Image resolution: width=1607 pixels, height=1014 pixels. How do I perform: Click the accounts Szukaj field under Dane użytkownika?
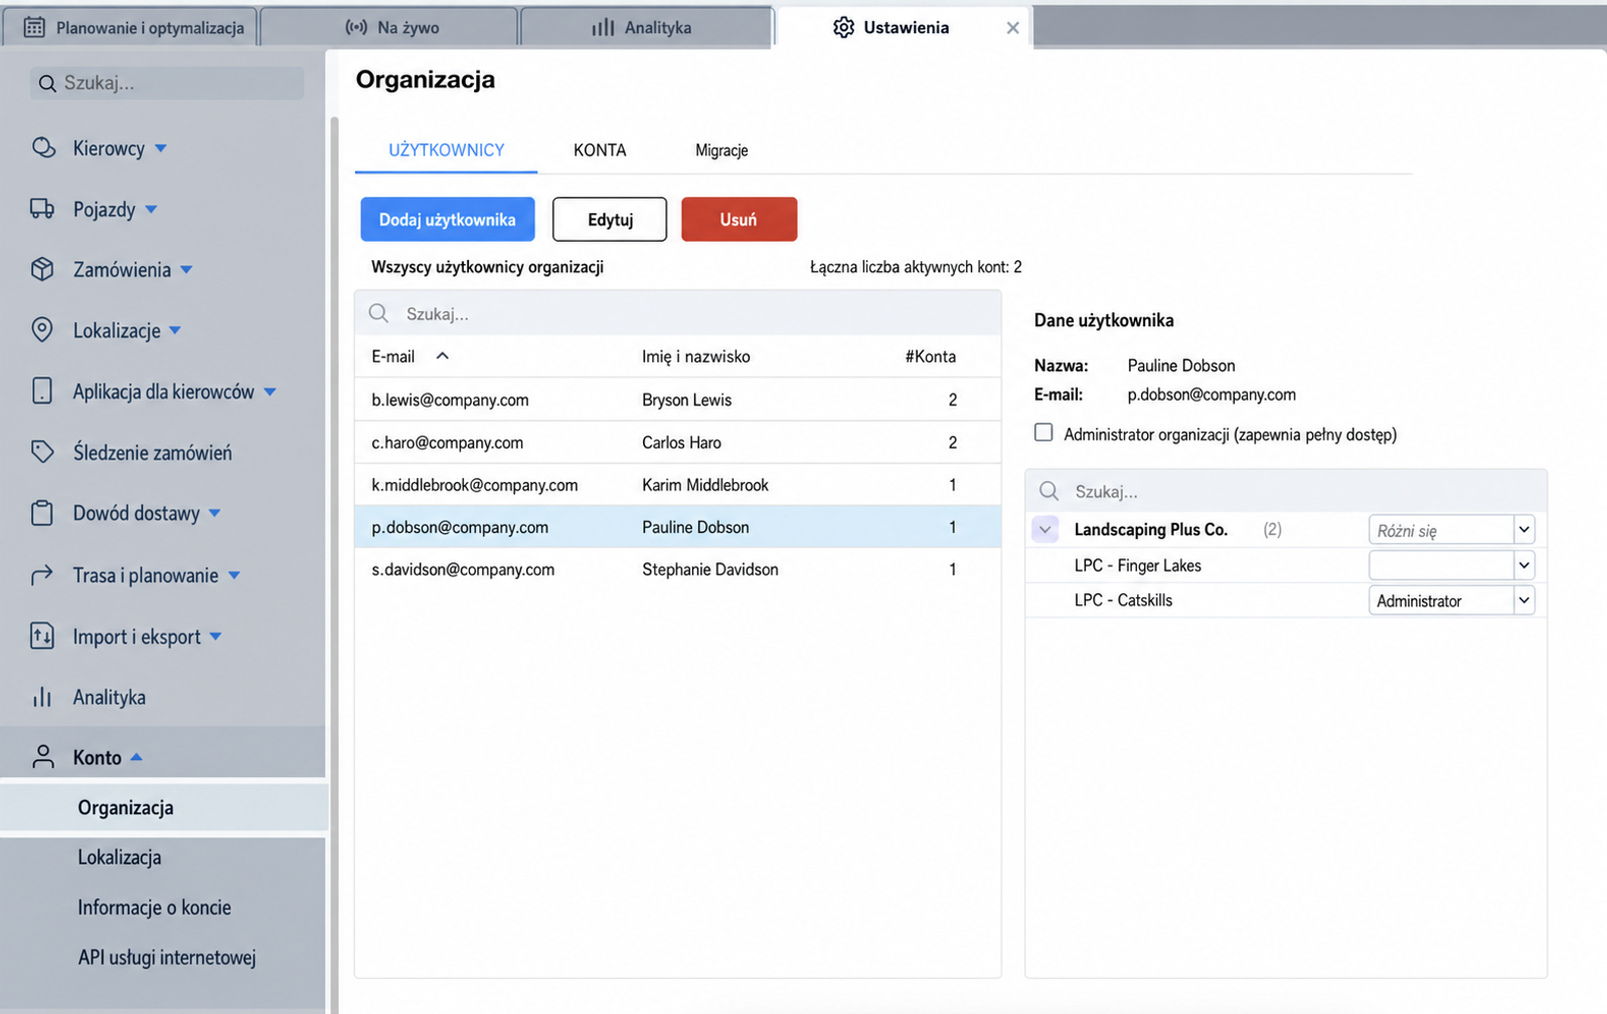click(x=1286, y=491)
